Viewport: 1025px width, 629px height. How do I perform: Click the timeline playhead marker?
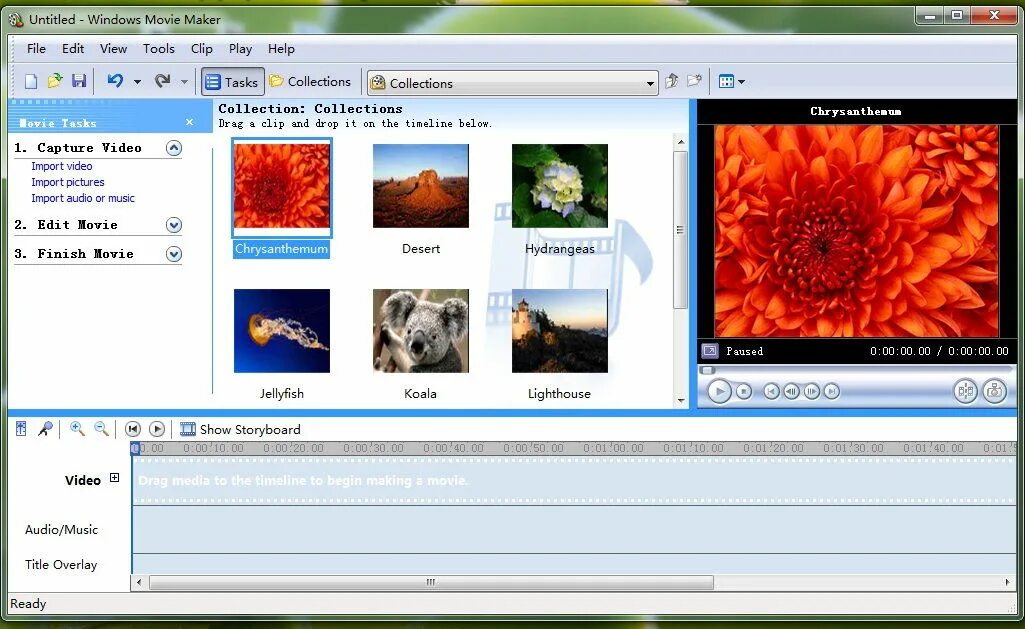point(135,449)
